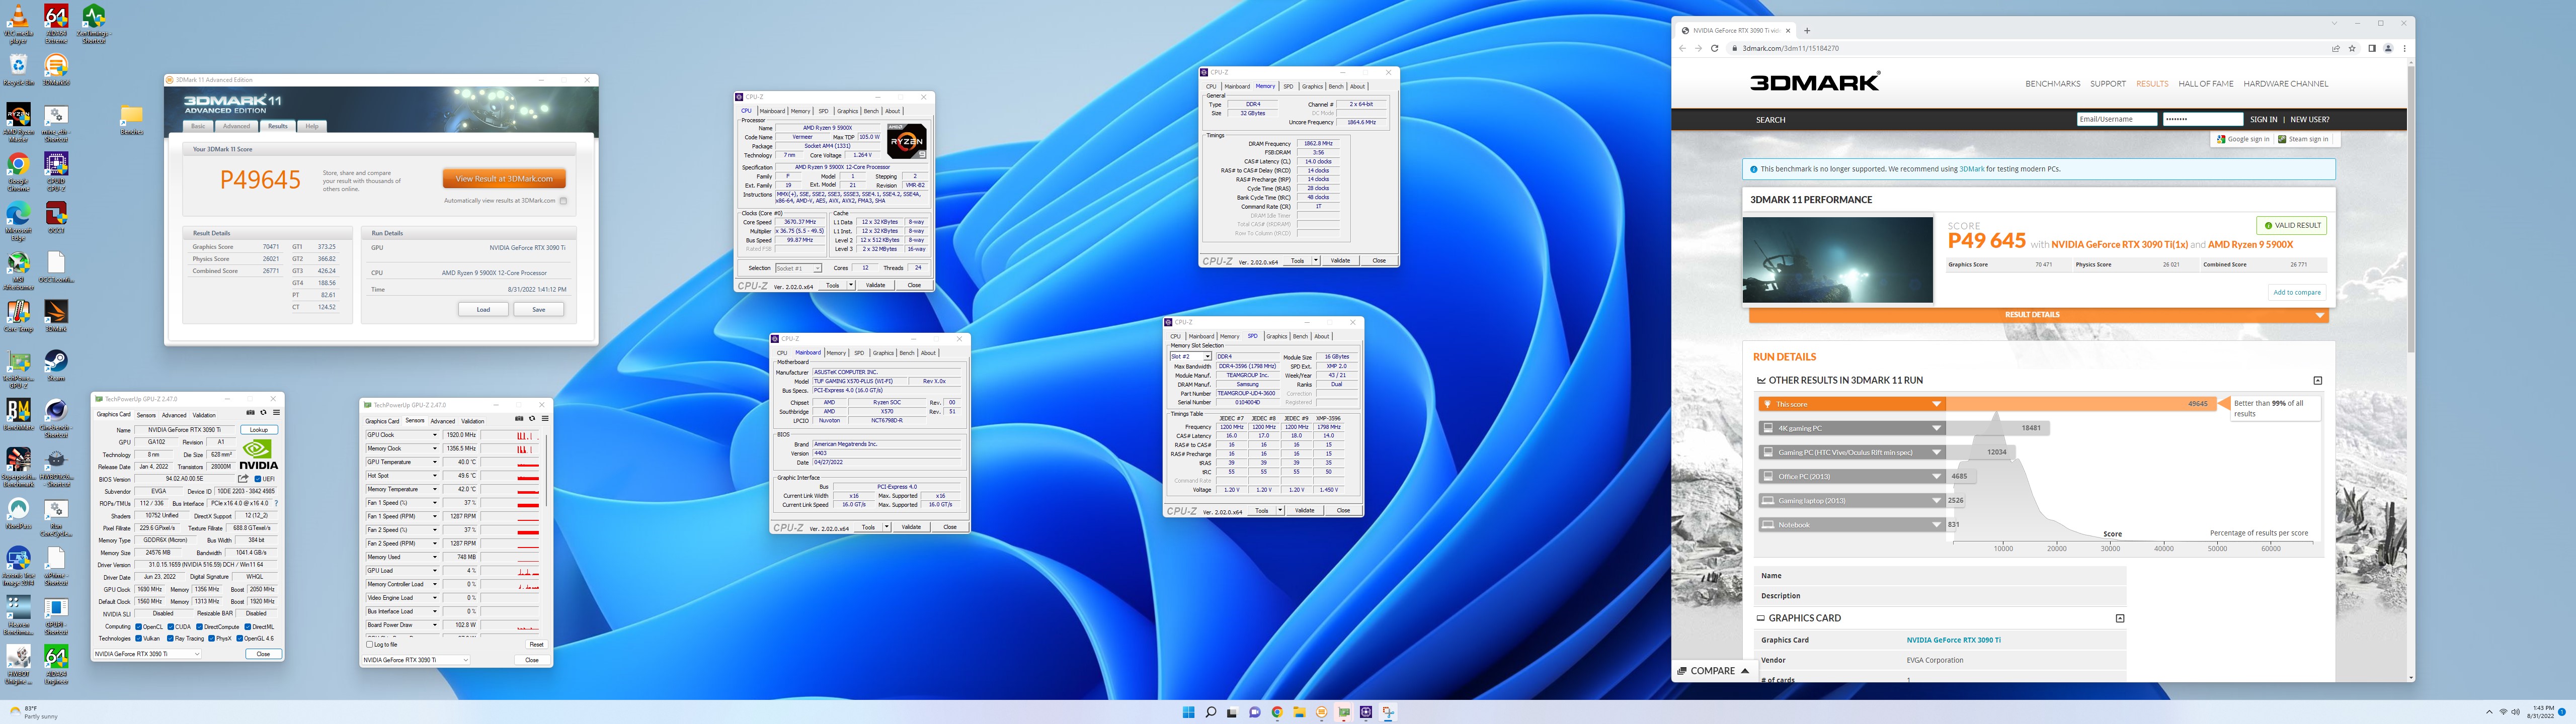This screenshot has width=2576, height=724.
Task: Switch to Help tab in 3DMark 11
Action: click(x=312, y=126)
